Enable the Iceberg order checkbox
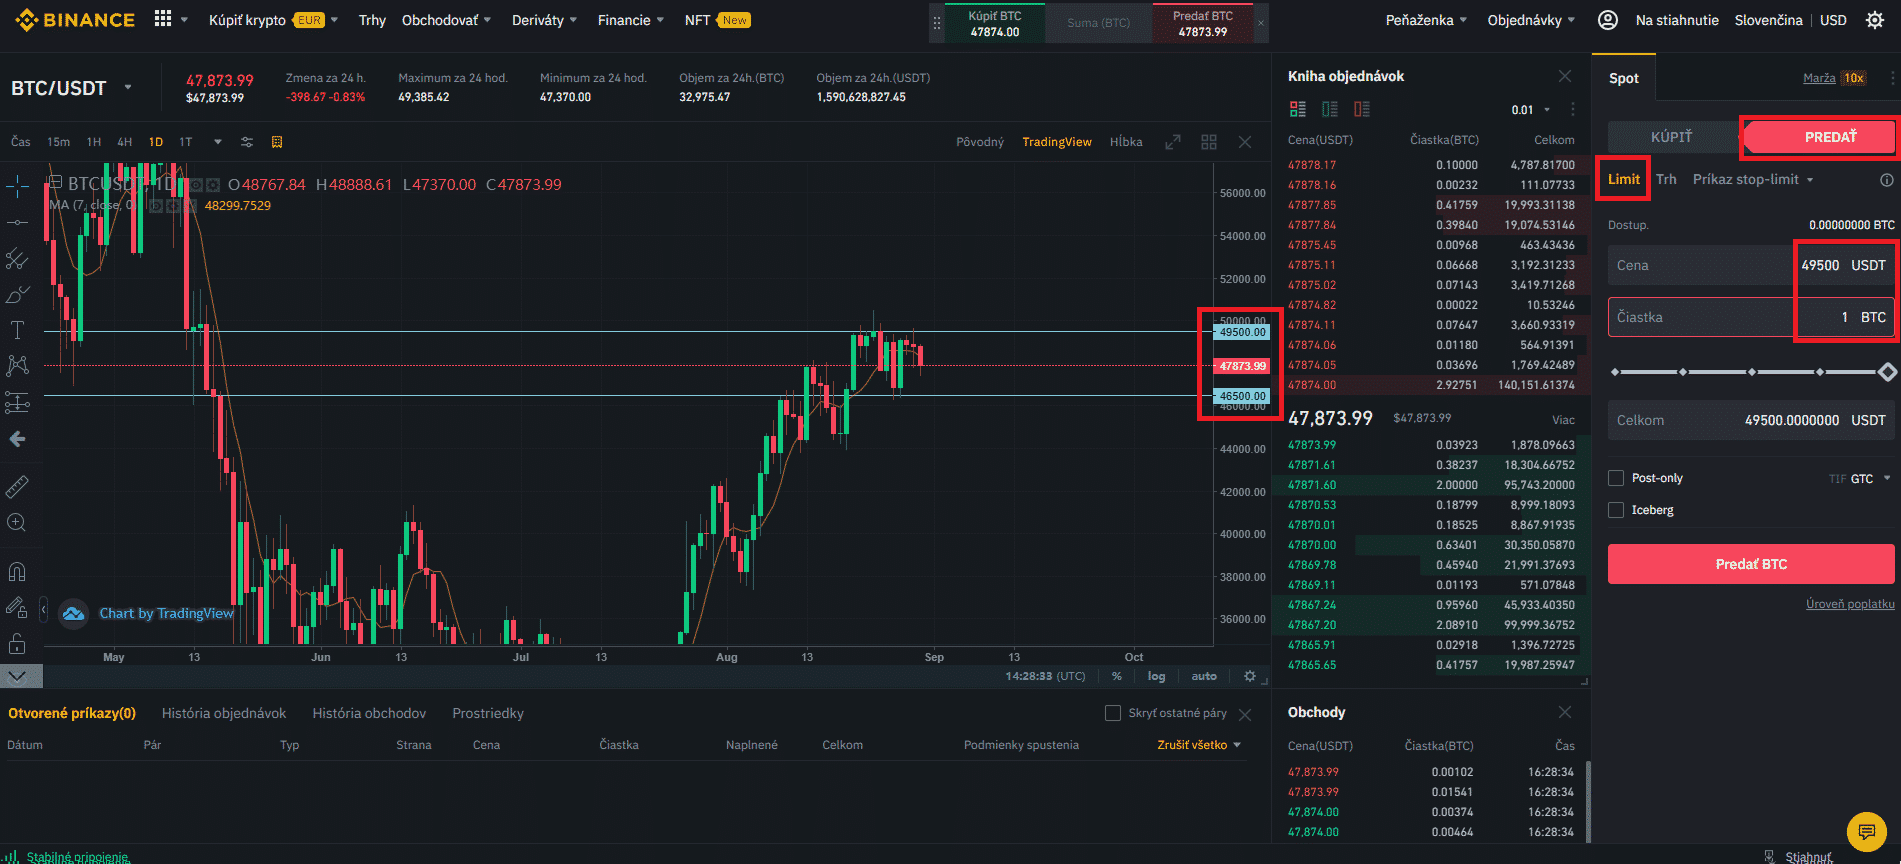Viewport: 1901px width, 864px height. 1616,510
